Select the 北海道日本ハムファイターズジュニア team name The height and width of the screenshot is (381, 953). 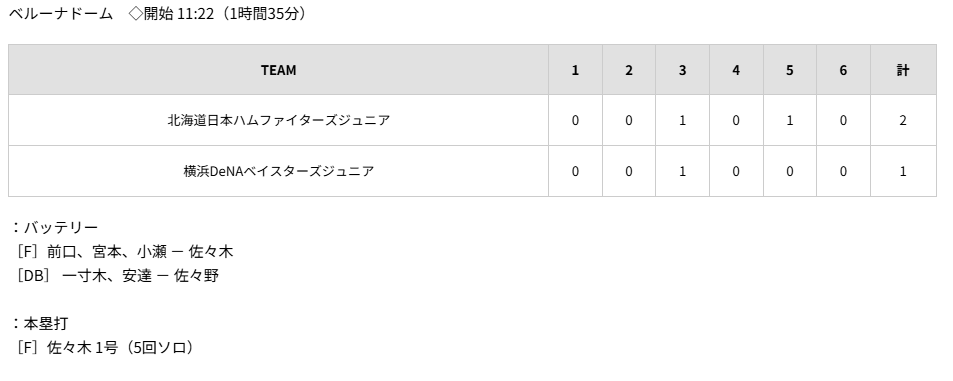(278, 120)
